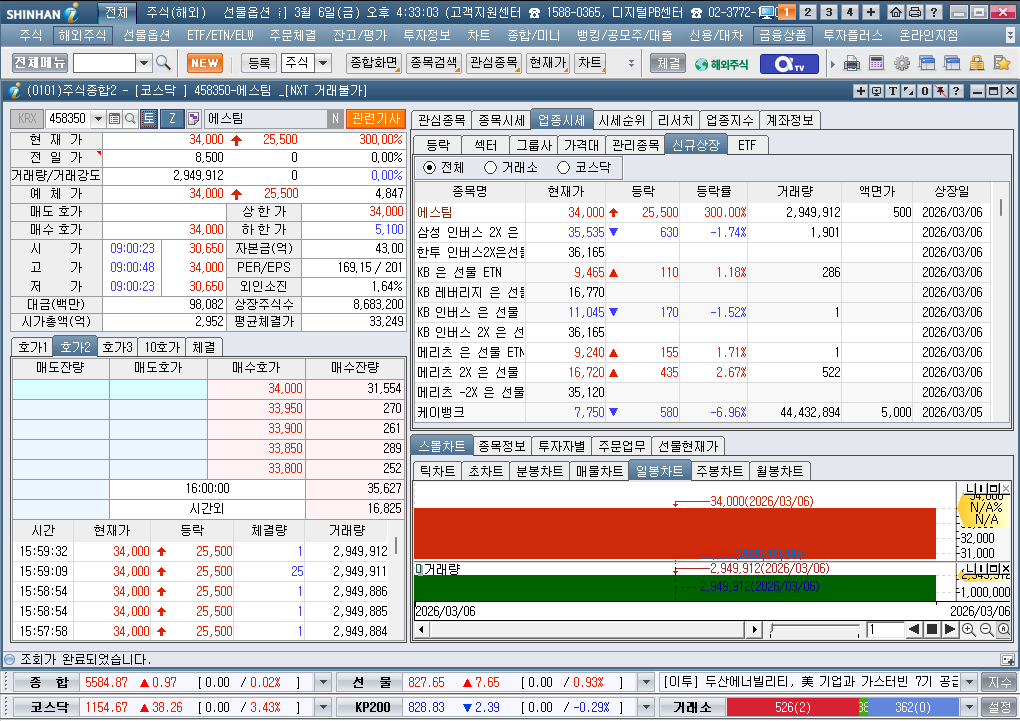Click the 케이뱅크 row in new listings table
Image resolution: width=1020 pixels, height=721 pixels.
click(703, 413)
